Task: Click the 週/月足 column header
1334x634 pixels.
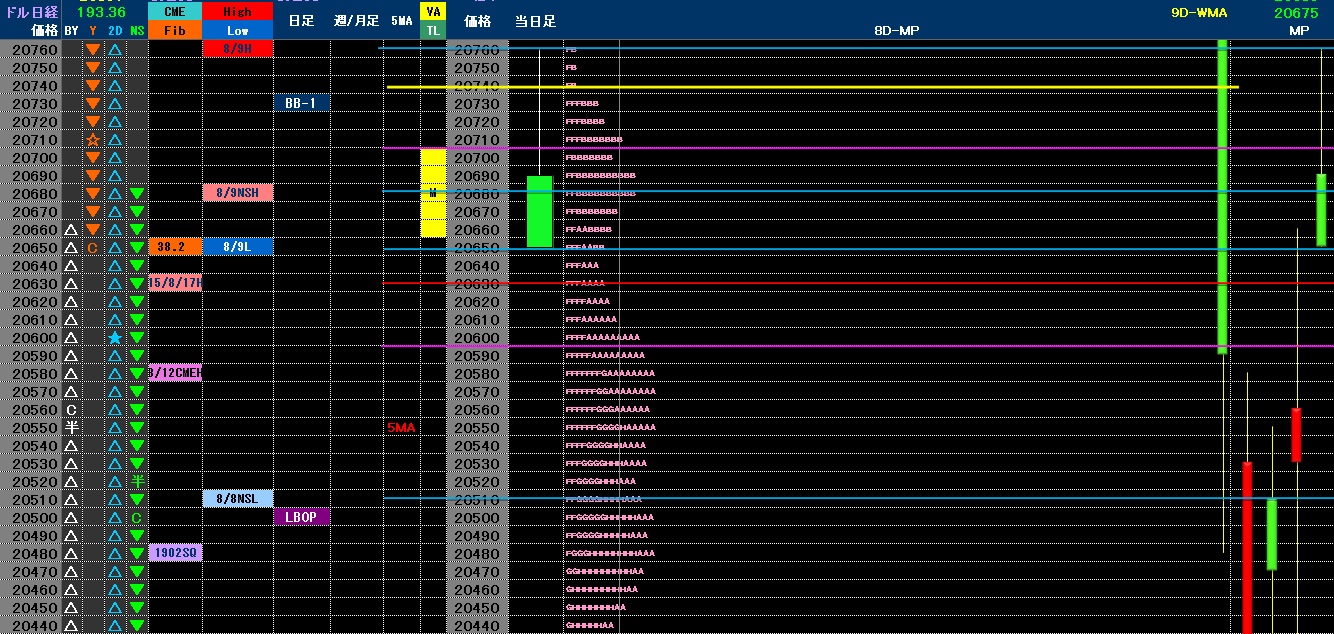Action: [x=356, y=21]
